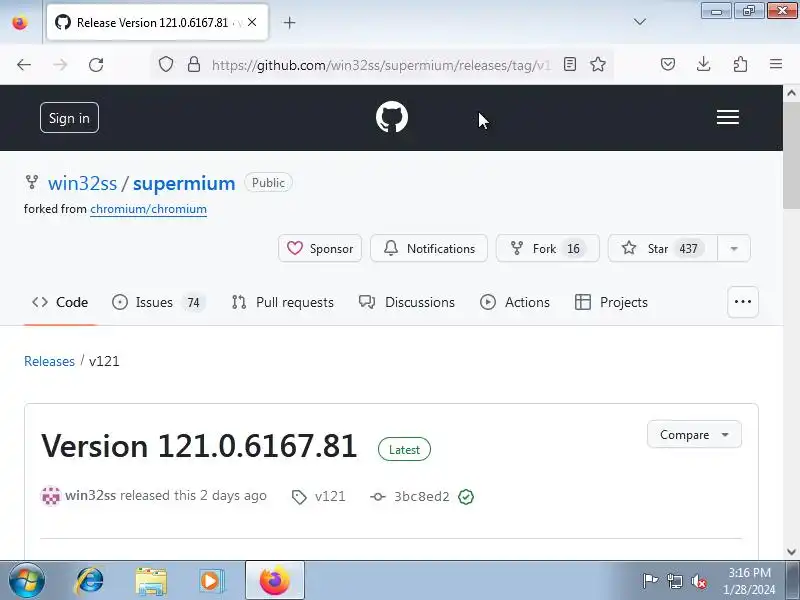List all tabs with the chevron button
800x600 pixels.
pyautogui.click(x=640, y=22)
